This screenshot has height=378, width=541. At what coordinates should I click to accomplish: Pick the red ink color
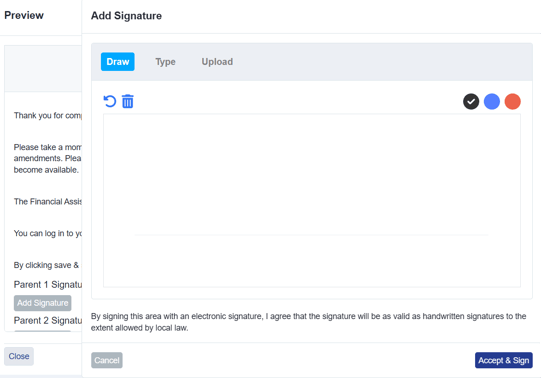click(512, 101)
